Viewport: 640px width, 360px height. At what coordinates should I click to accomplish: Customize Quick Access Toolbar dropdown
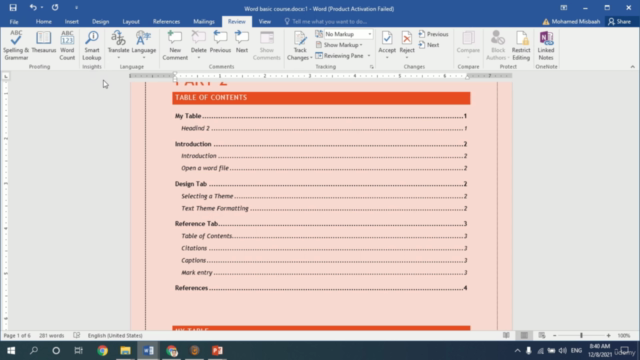click(76, 7)
